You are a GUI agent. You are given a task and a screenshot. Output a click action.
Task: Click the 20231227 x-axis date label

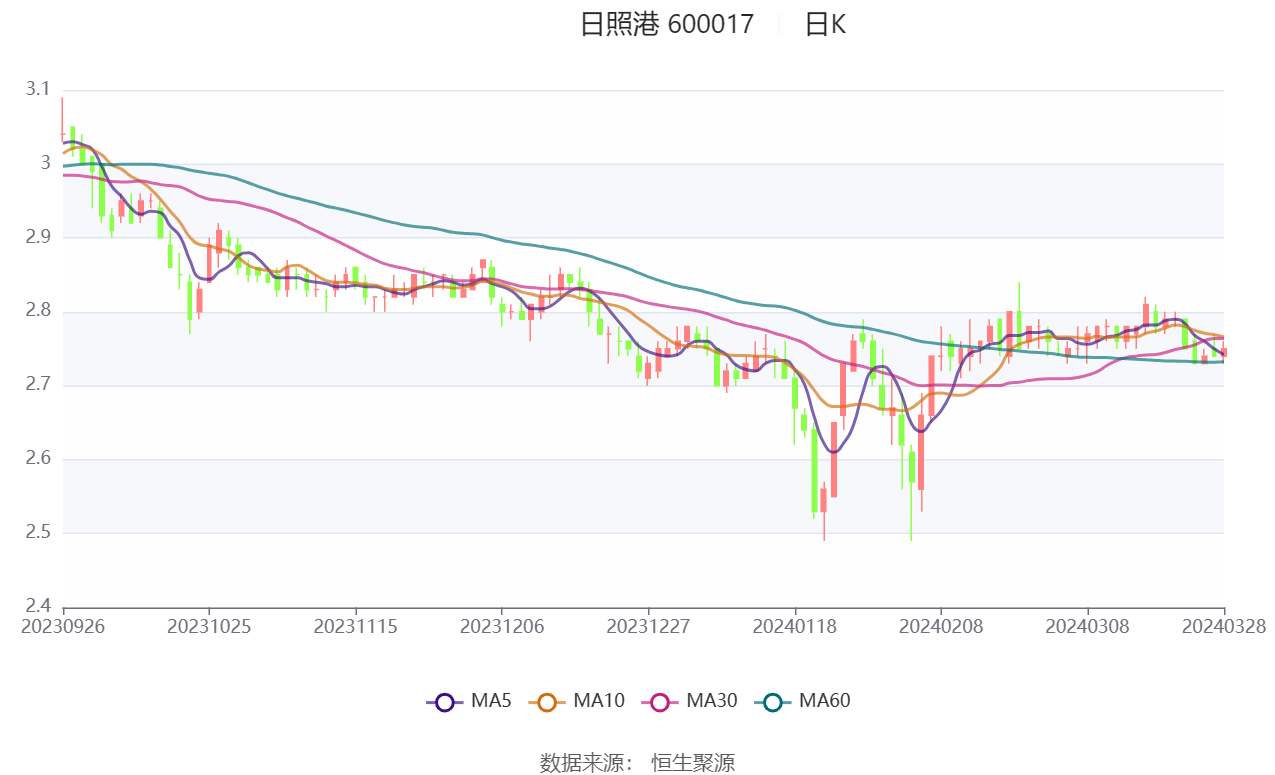pyautogui.click(x=648, y=626)
